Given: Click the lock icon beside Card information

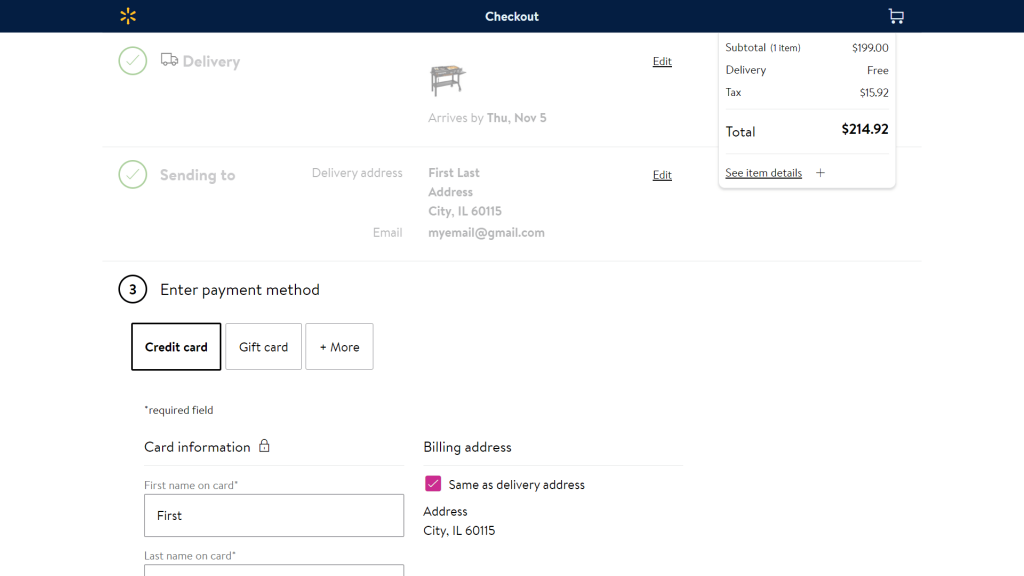Looking at the screenshot, I should click(x=264, y=446).
